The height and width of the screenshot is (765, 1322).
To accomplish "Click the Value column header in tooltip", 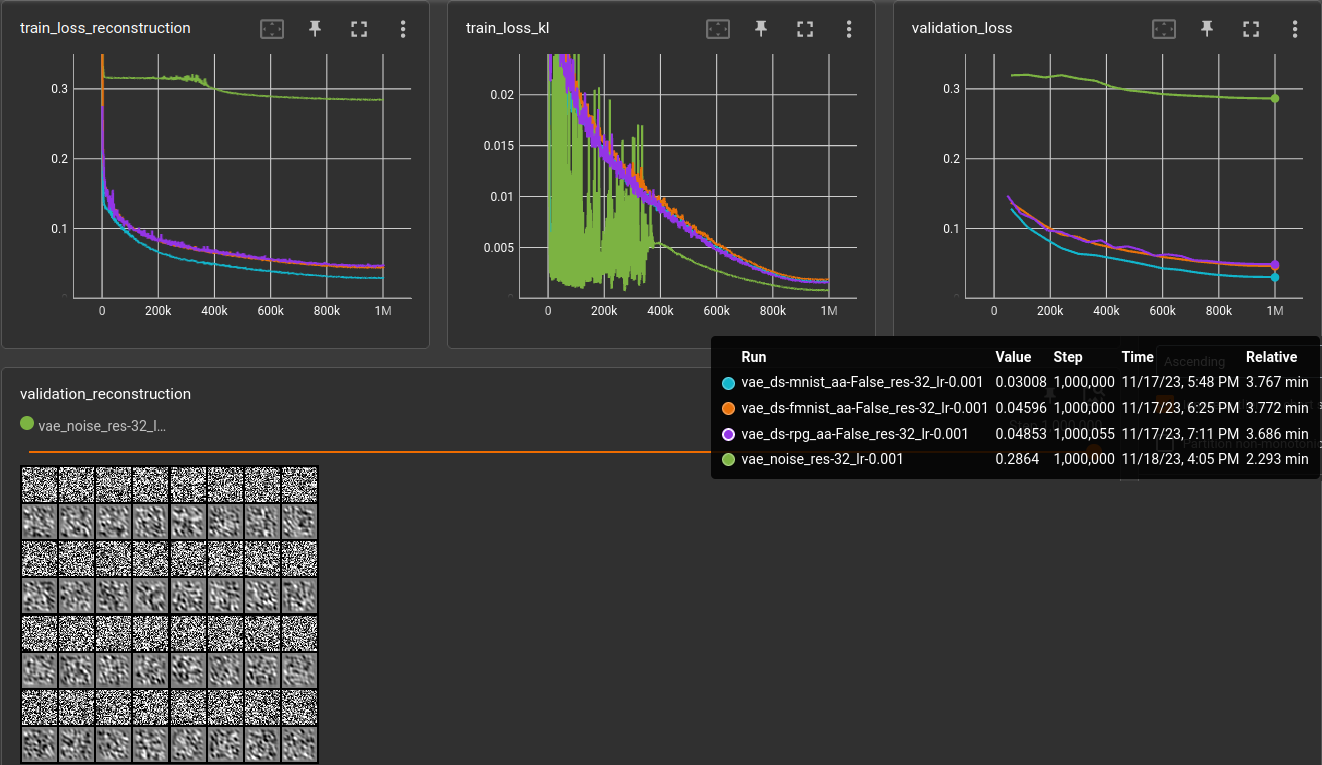I will click(1013, 357).
